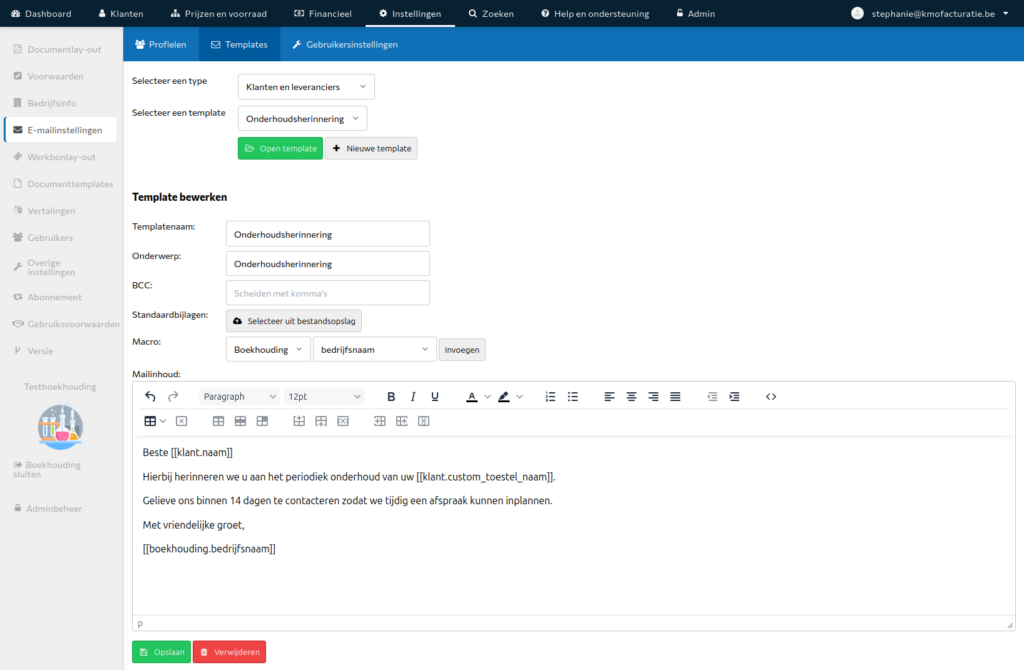Viewport: 1024px width, 670px height.
Task: Open the Onderhoudsherinnering template dropdown
Action: click(x=302, y=119)
